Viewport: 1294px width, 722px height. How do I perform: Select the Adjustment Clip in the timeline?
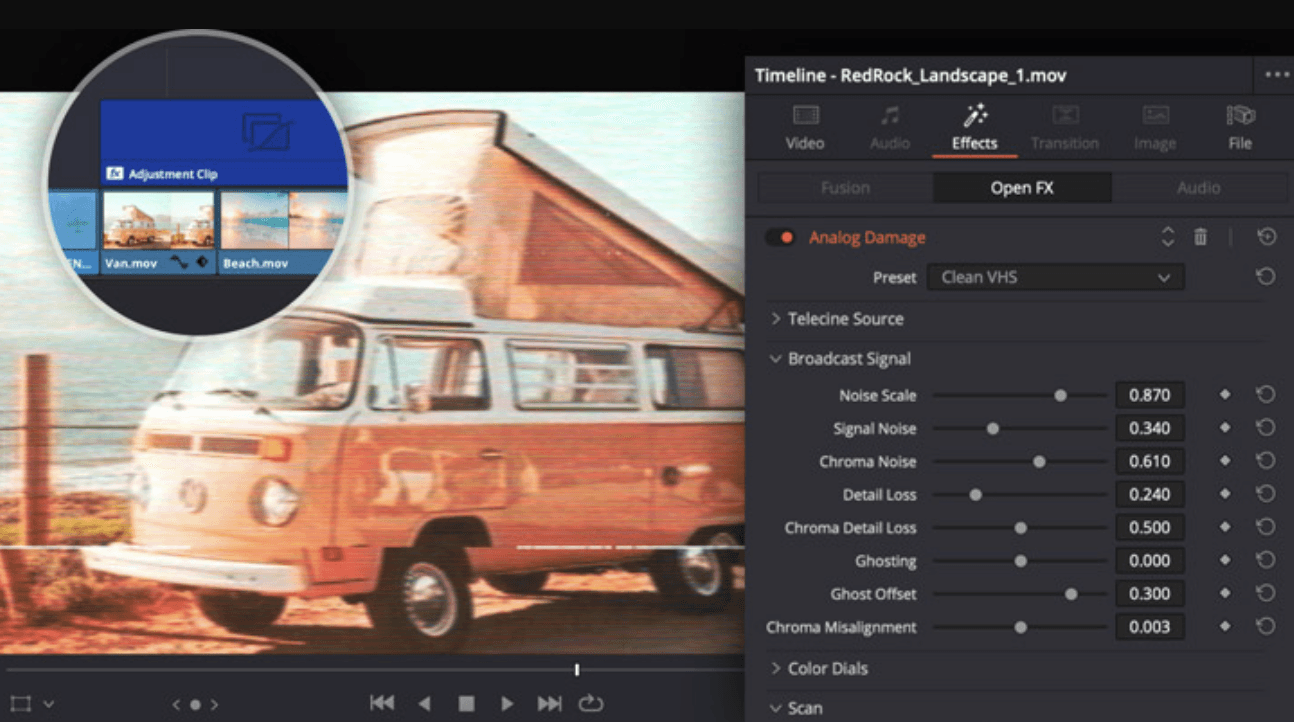pos(224,143)
